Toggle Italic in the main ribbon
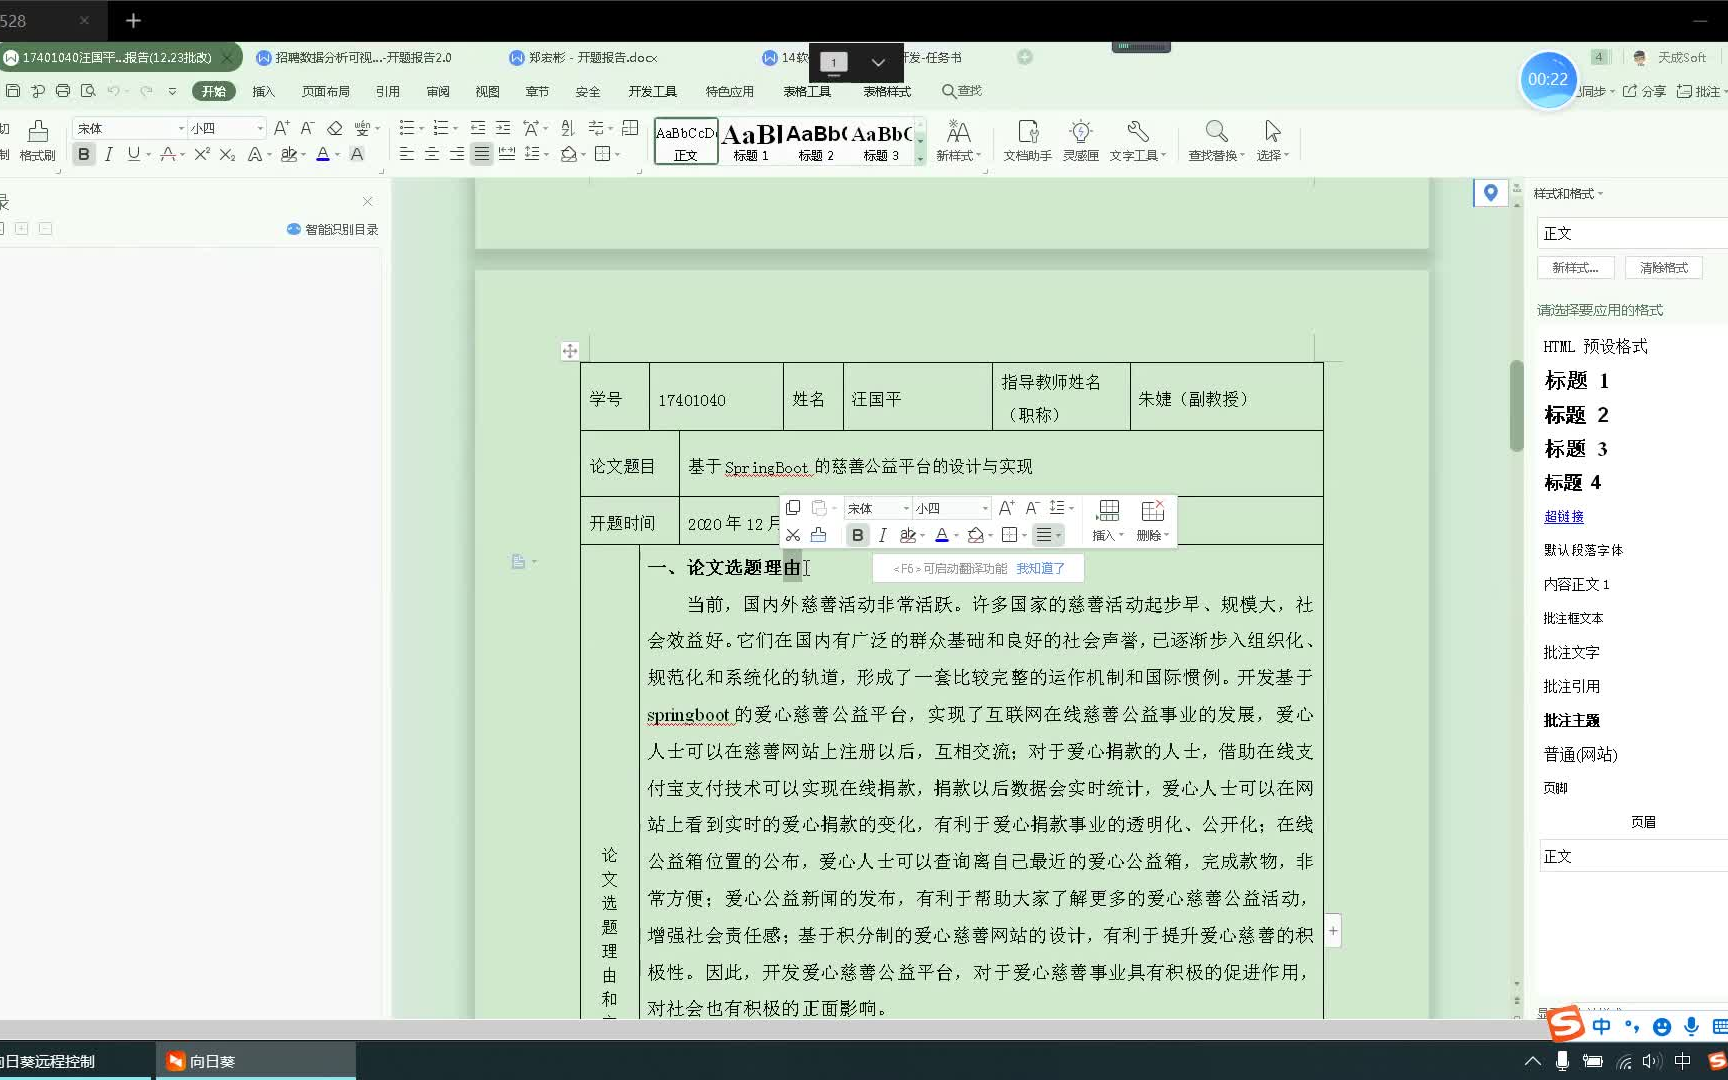 (x=108, y=154)
